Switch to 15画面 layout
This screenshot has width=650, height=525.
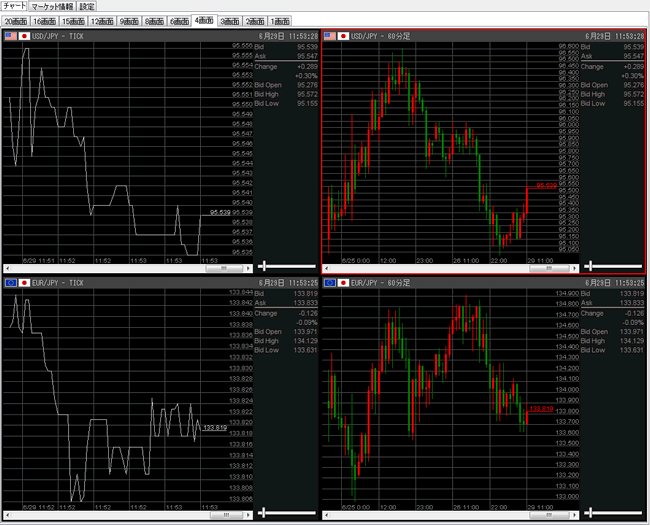coord(73,21)
